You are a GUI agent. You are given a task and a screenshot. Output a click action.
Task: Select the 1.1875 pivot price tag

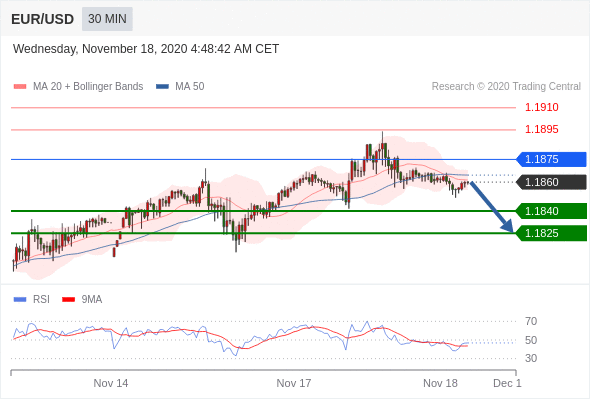click(x=551, y=159)
